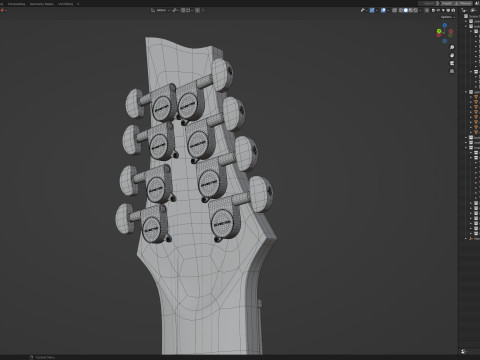Viewport: 480px width, 360px height.
Task: Open the Global transform orientation dropdown
Action: tap(160, 10)
